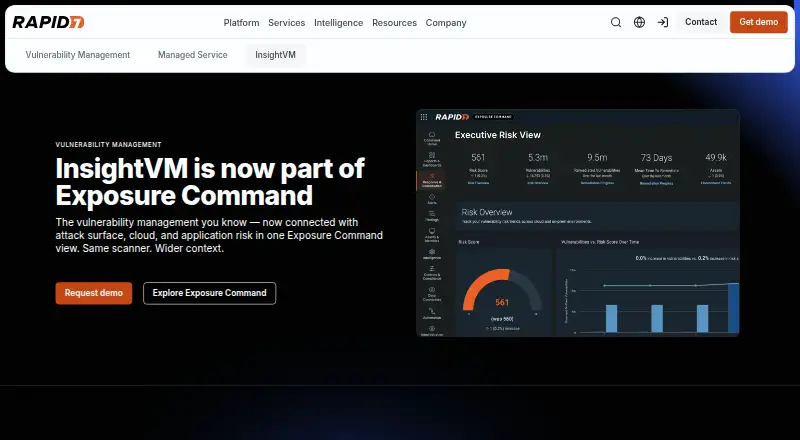The width and height of the screenshot is (800, 440).
Task: Open the Platform menu
Action: click(x=241, y=22)
